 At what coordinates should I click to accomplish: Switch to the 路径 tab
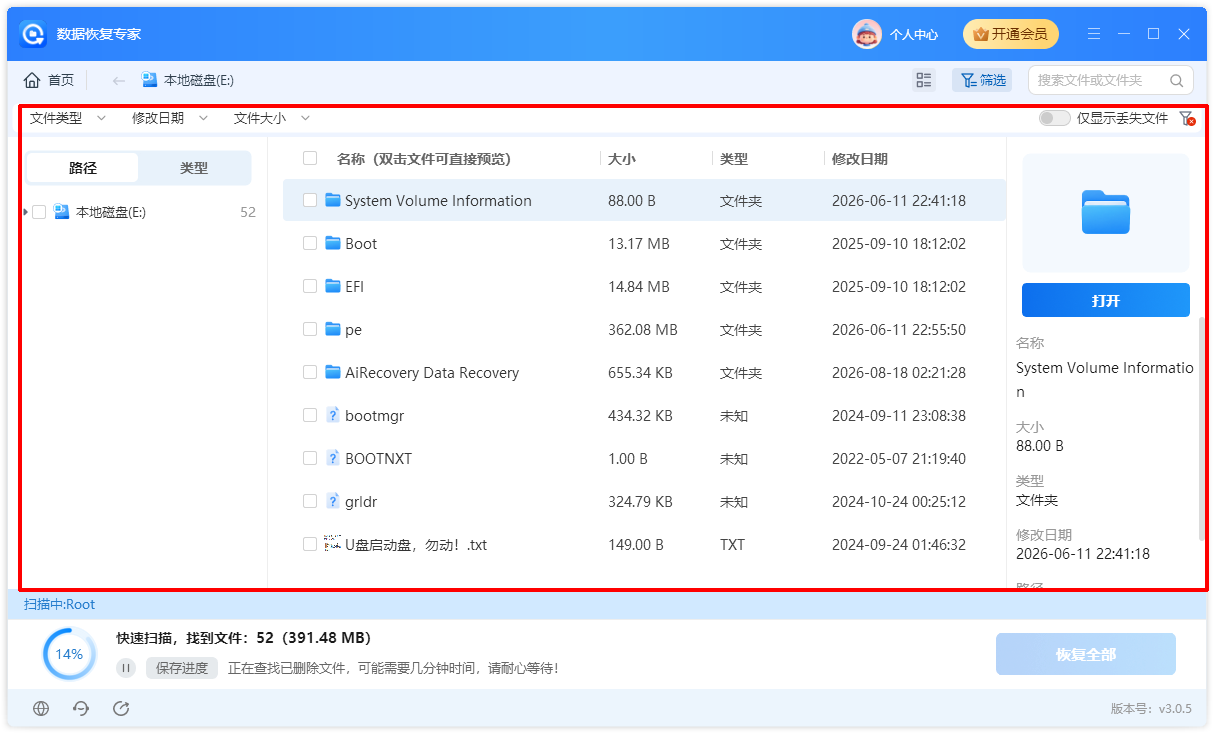(83, 168)
